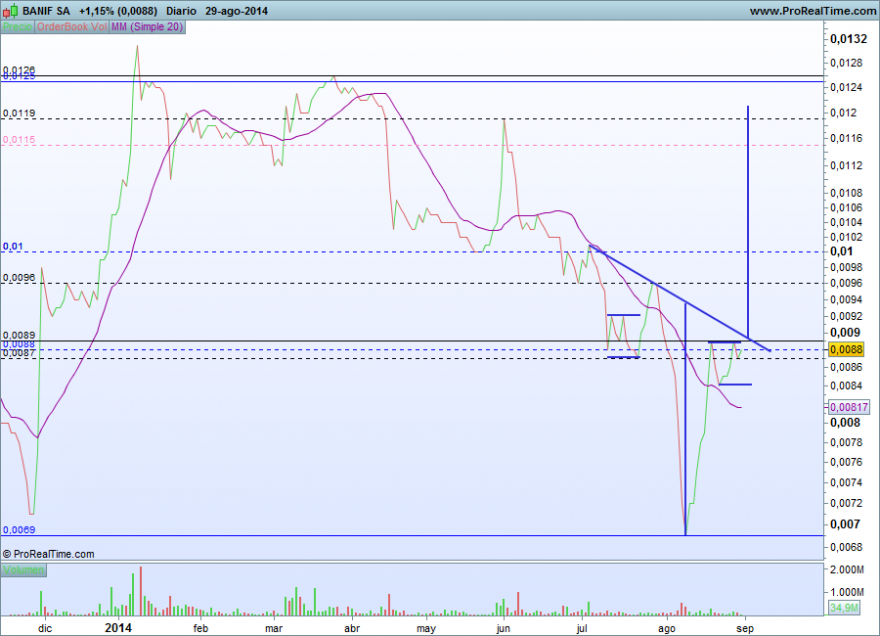Click the 0,0104 price axis label
This screenshot has width=880, height=636.
tap(846, 222)
